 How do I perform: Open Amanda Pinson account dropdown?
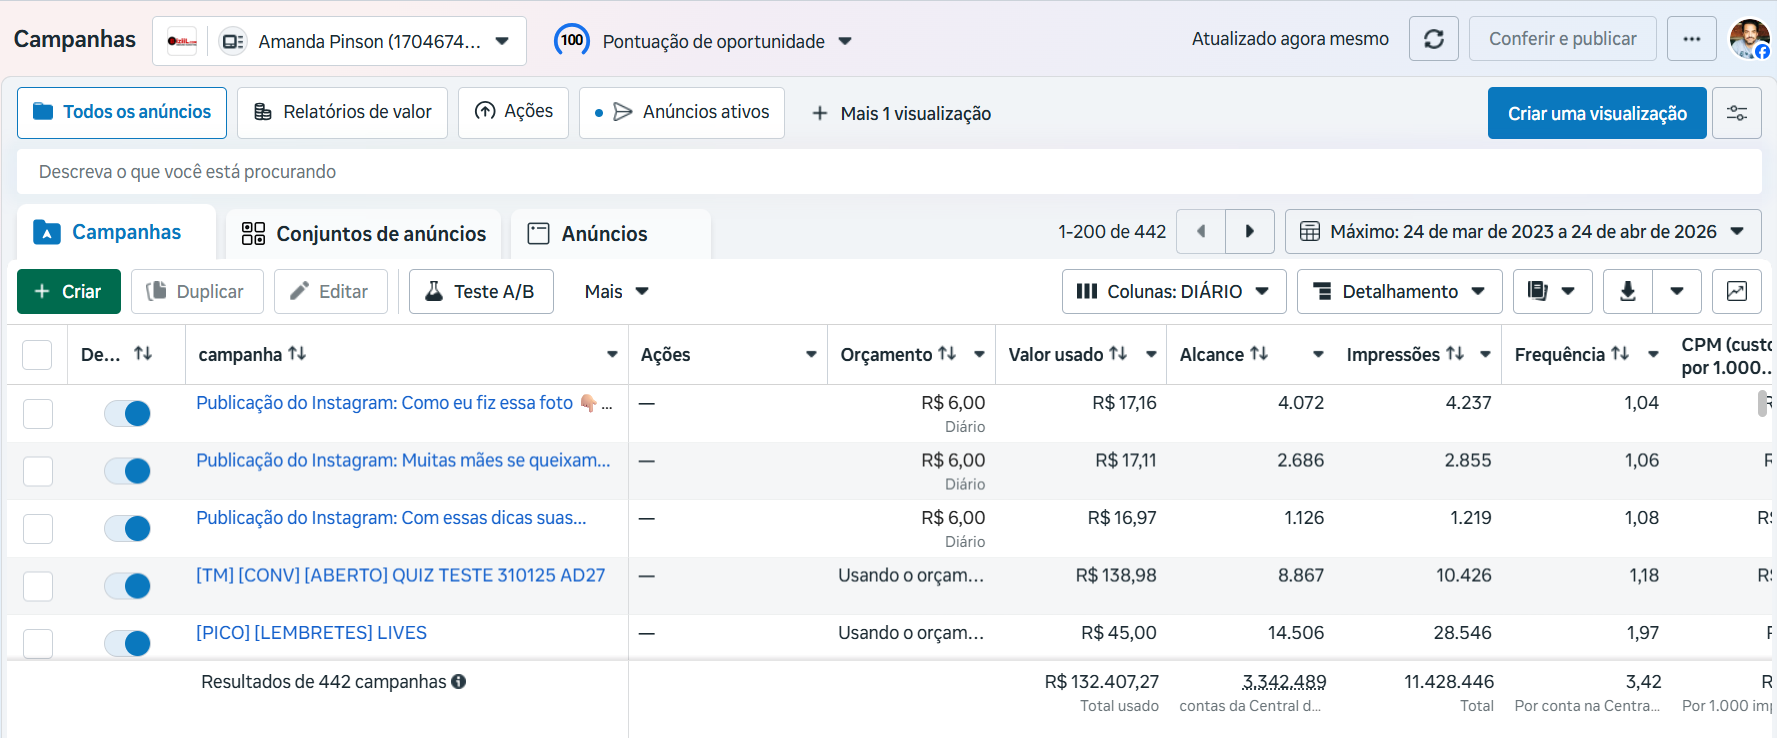[x=339, y=41]
